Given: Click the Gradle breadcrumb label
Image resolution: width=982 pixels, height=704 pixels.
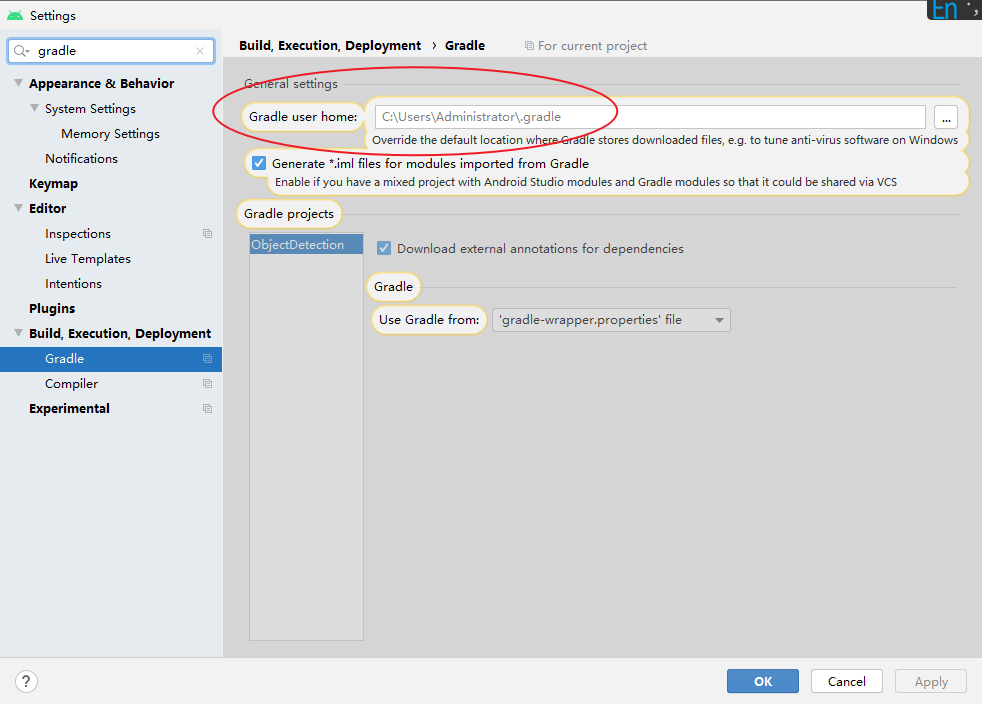Looking at the screenshot, I should pyautogui.click(x=465, y=46).
